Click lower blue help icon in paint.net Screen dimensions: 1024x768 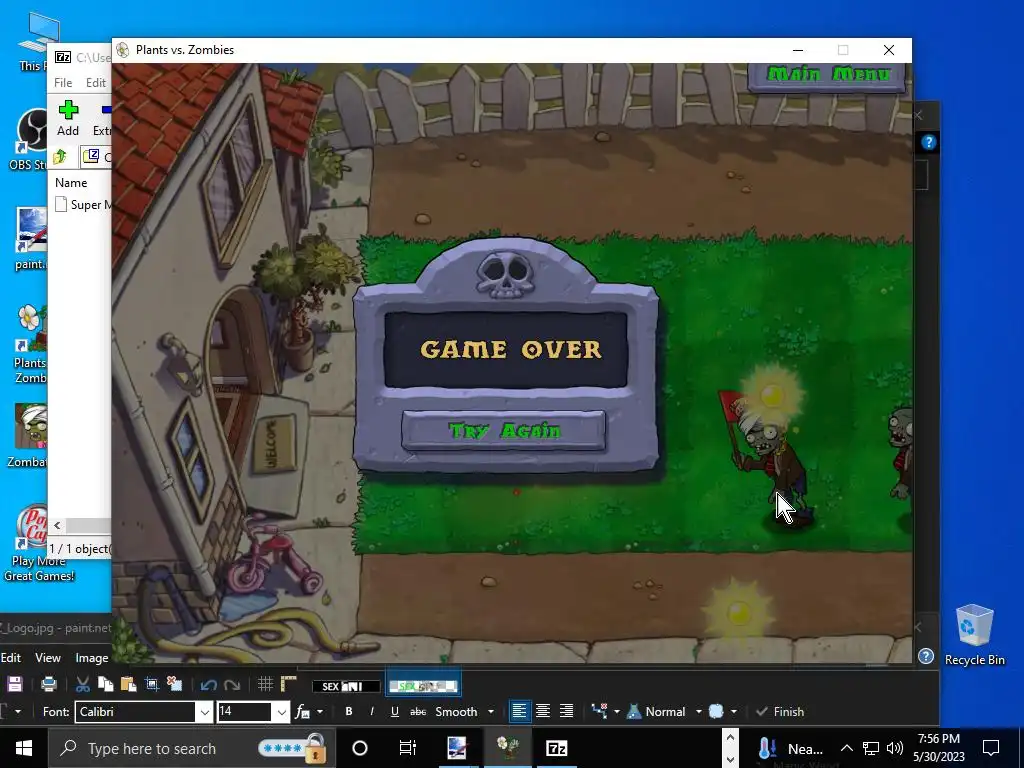[925, 656]
